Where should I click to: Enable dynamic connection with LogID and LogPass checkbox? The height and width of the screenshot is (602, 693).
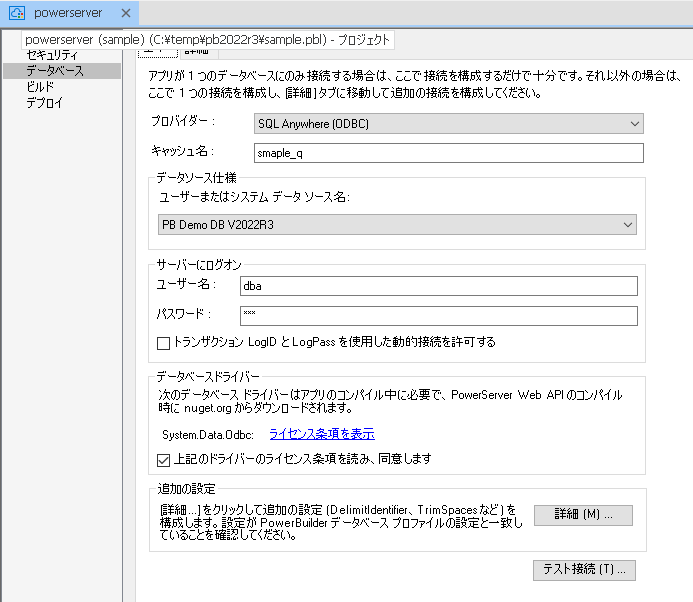pos(164,343)
